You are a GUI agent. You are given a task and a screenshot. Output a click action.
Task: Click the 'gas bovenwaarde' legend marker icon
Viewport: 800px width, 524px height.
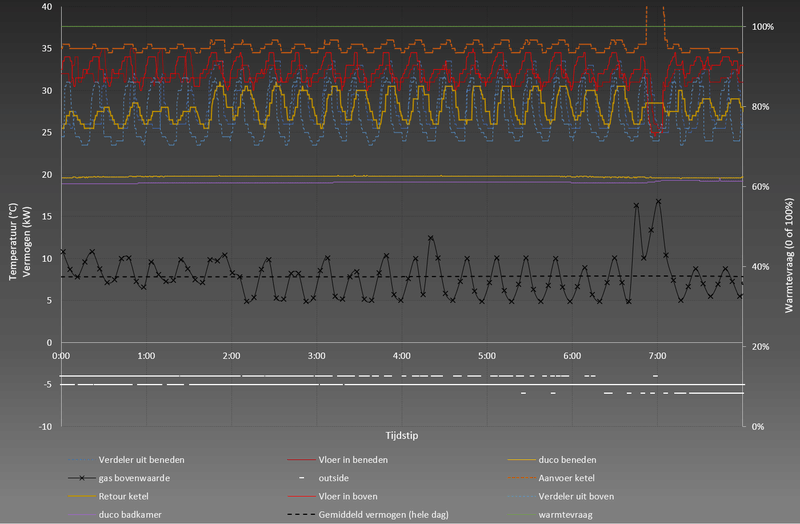coord(80,478)
